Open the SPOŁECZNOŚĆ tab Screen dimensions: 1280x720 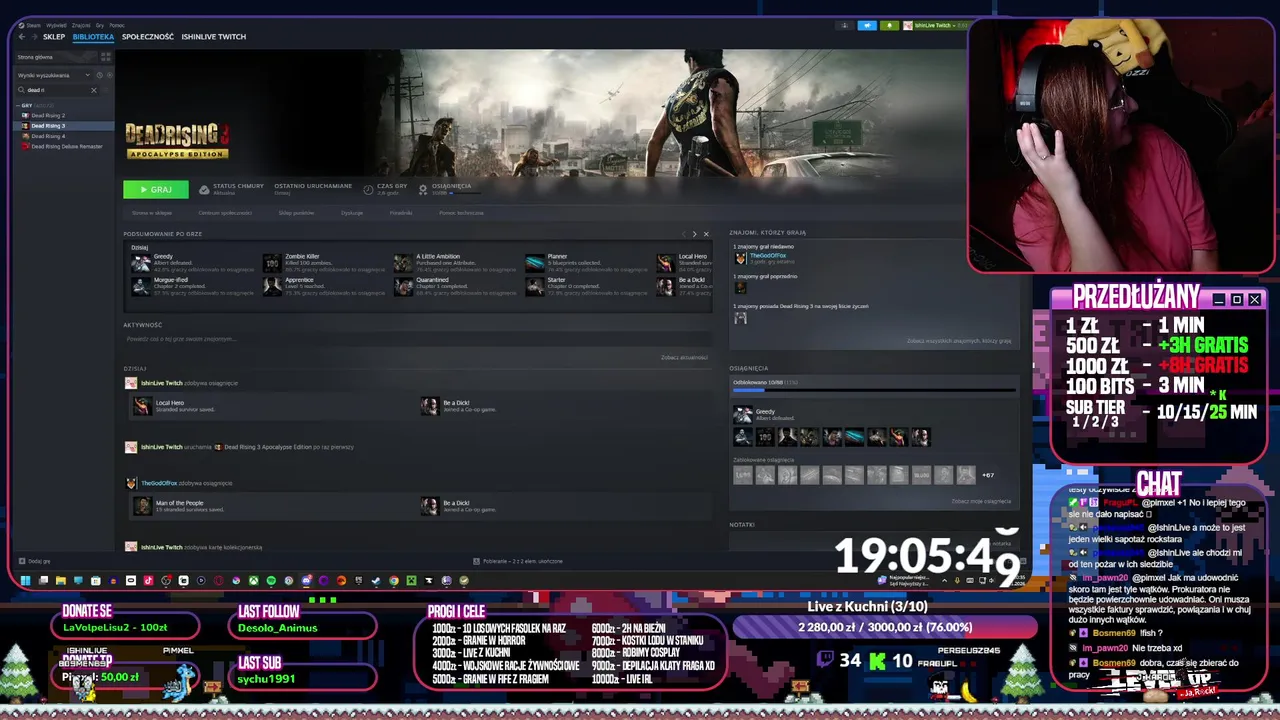[x=148, y=37]
